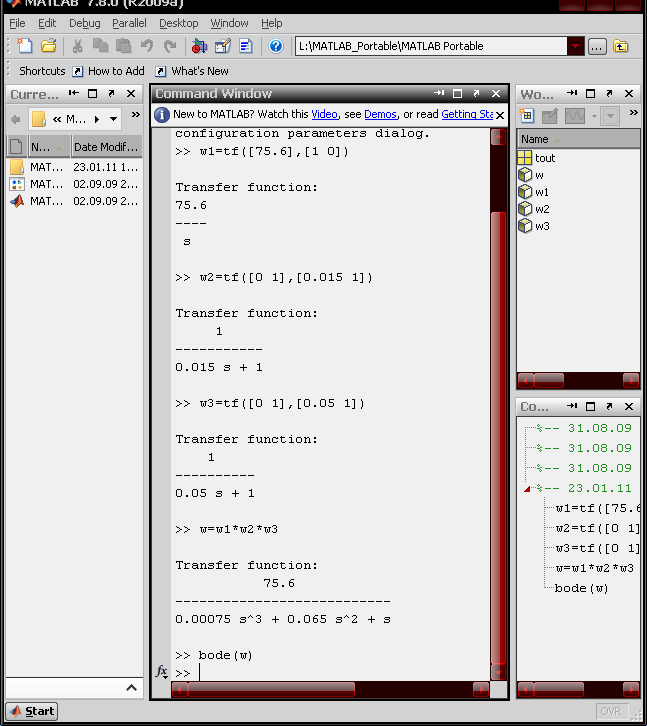Image resolution: width=647 pixels, height=726 pixels.
Task: Click How to Add shortcut
Action: click(109, 71)
